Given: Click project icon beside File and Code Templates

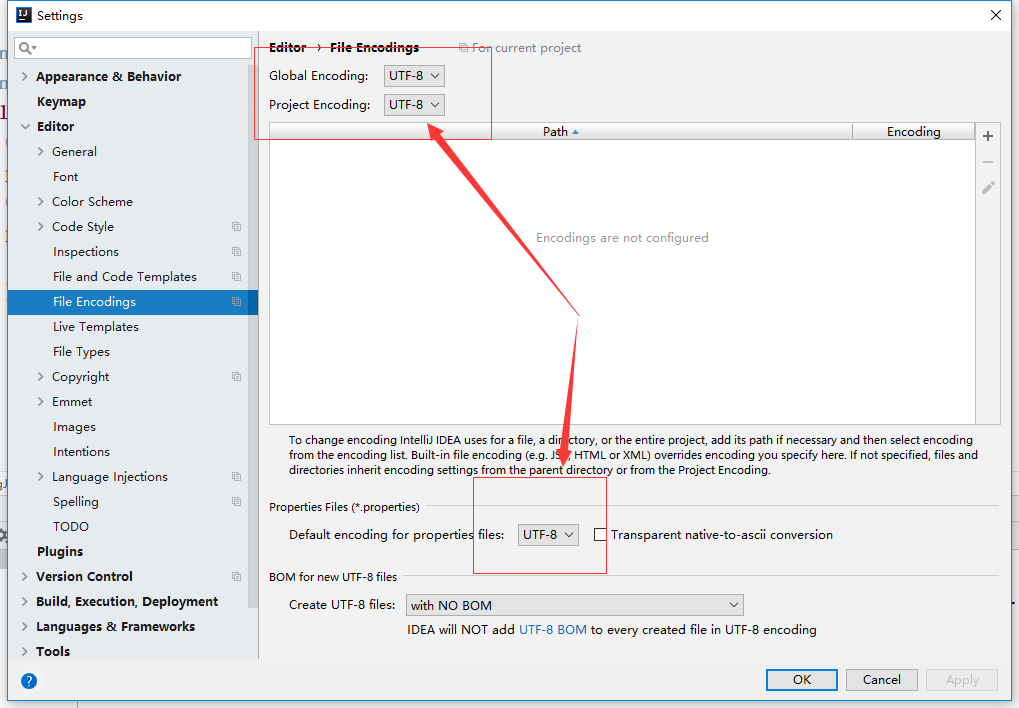Looking at the screenshot, I should [237, 276].
